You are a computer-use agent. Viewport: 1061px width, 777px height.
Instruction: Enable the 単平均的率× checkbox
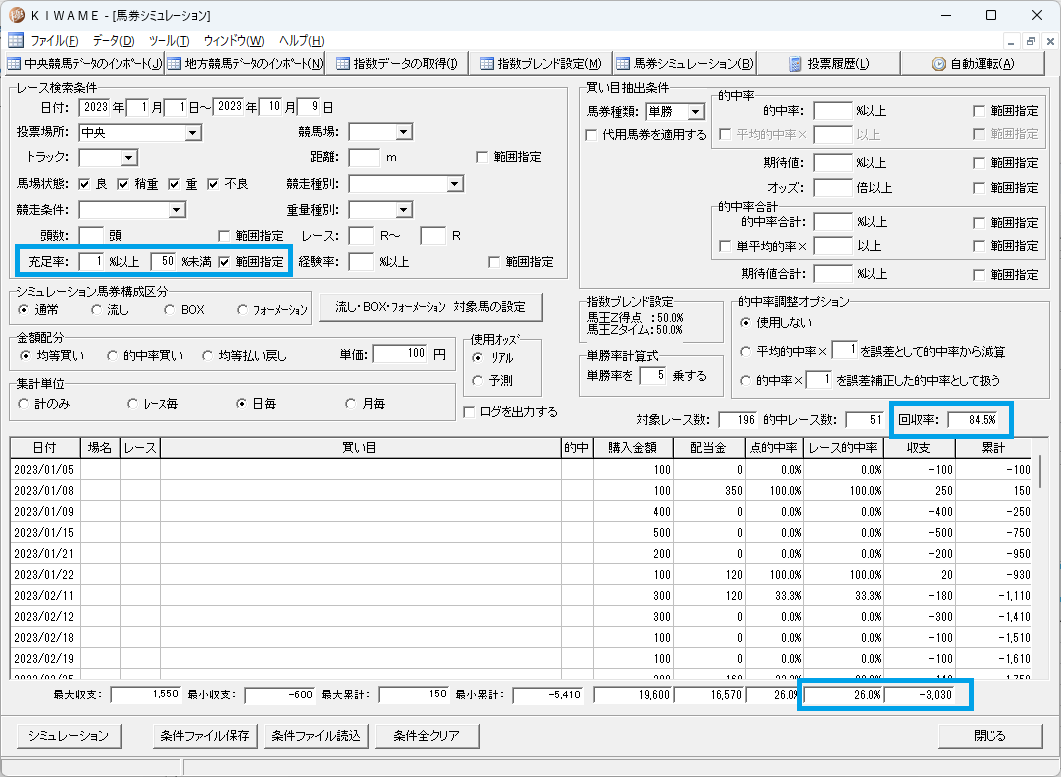pyautogui.click(x=724, y=246)
